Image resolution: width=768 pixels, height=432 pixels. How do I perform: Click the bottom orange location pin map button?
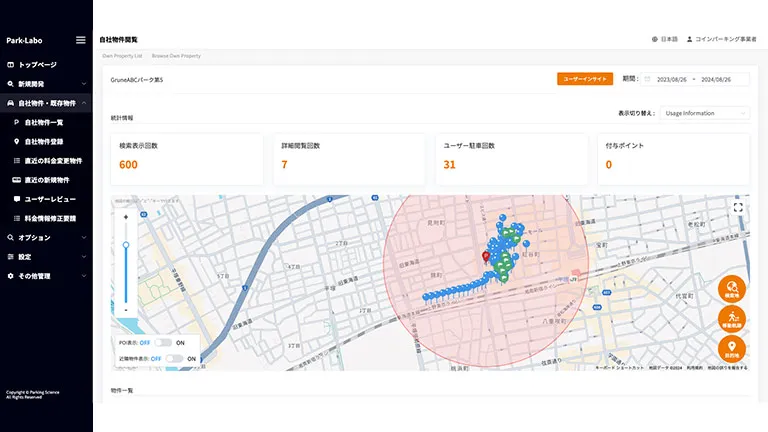[x=732, y=349]
